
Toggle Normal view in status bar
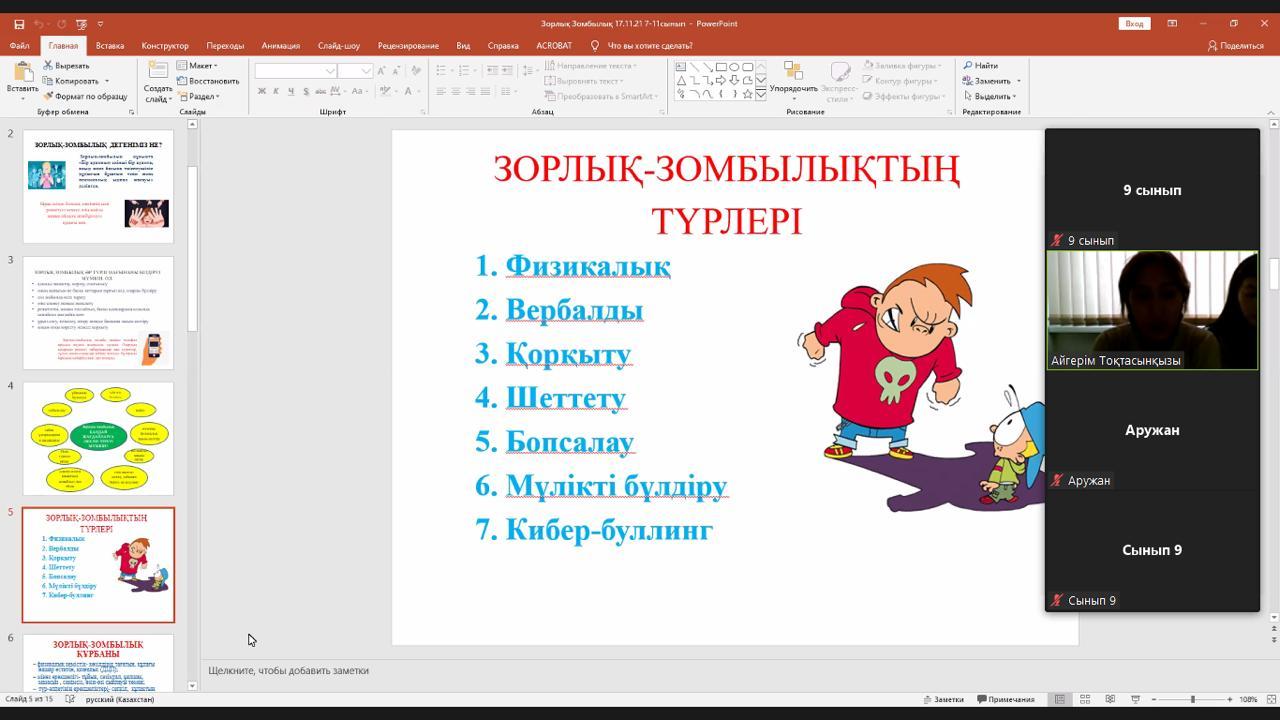(1060, 699)
